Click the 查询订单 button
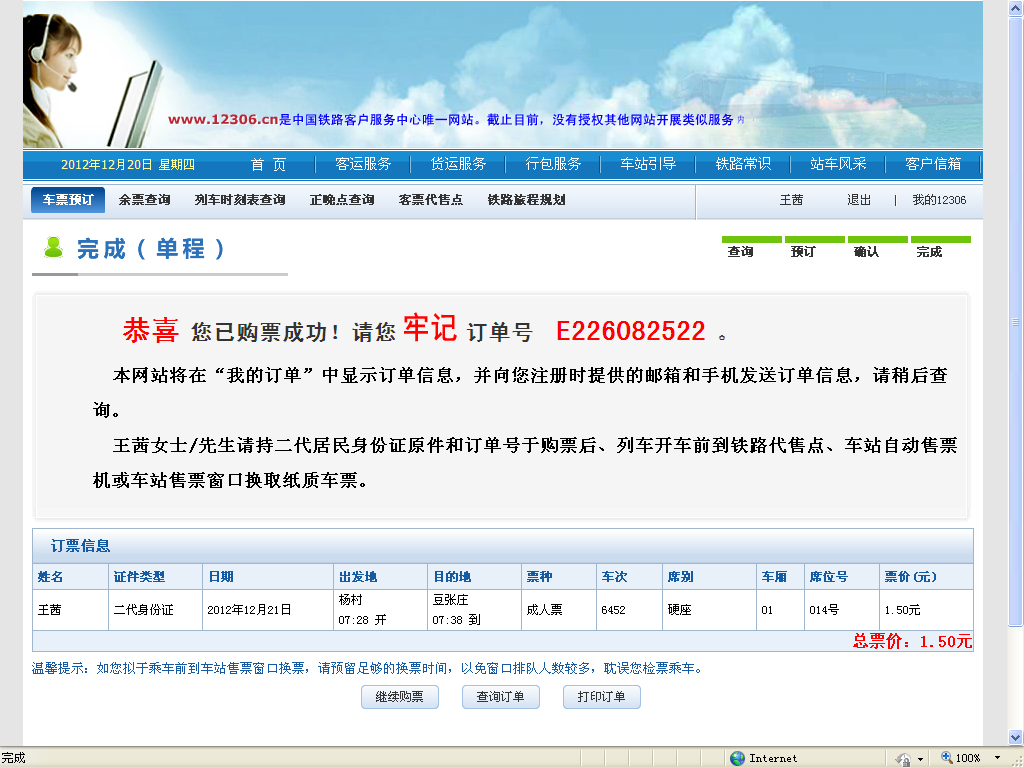The width and height of the screenshot is (1024, 768). pyautogui.click(x=501, y=697)
